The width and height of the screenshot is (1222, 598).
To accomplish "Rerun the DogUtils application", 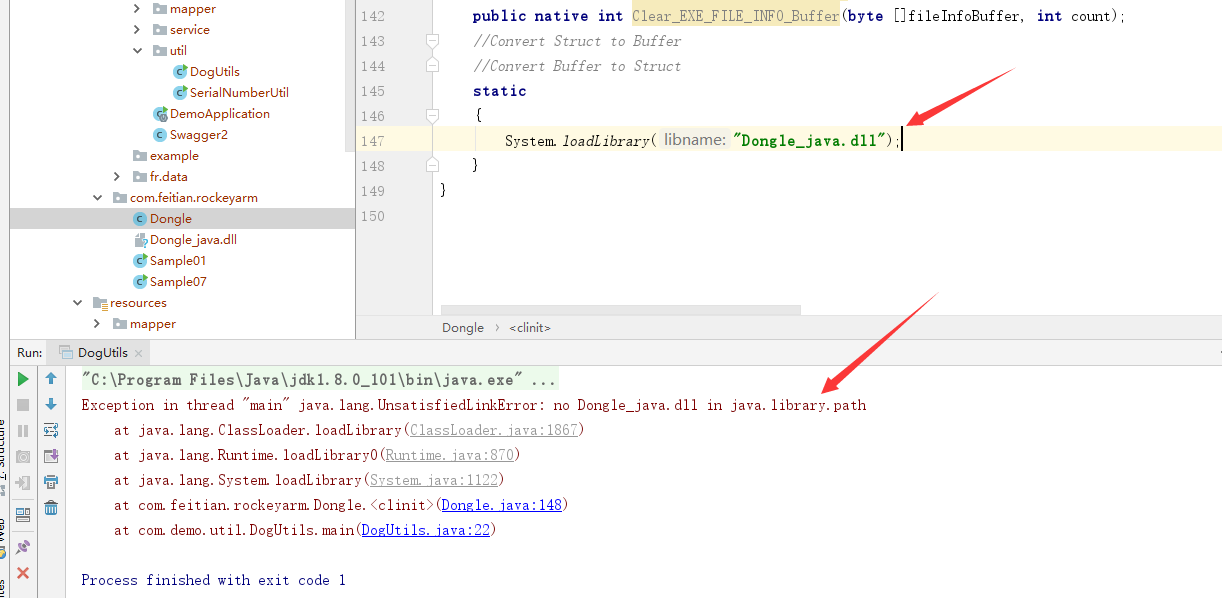I will coord(22,378).
